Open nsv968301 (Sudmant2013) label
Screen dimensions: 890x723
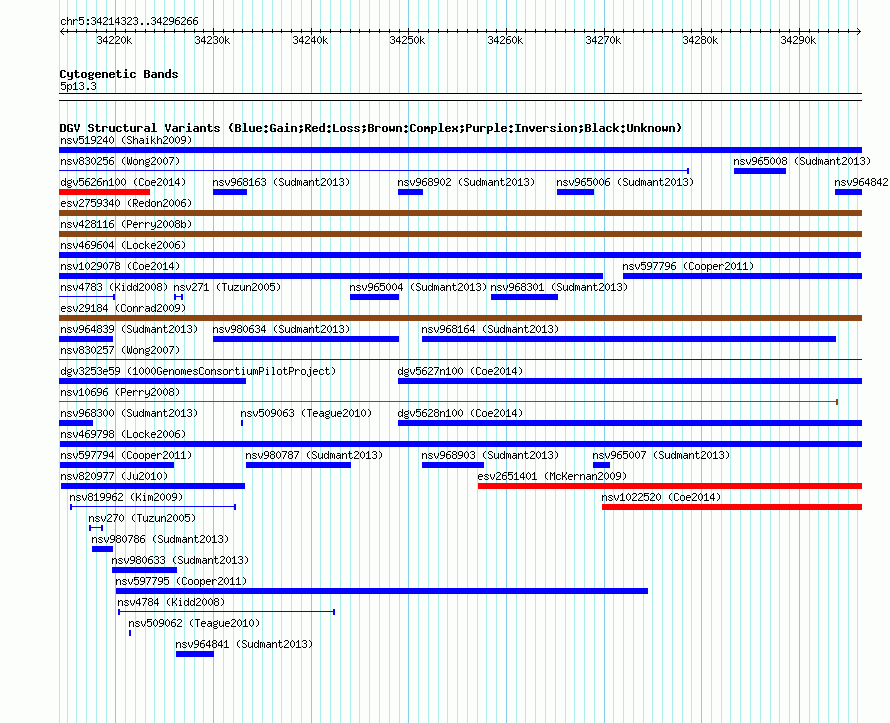click(559, 287)
